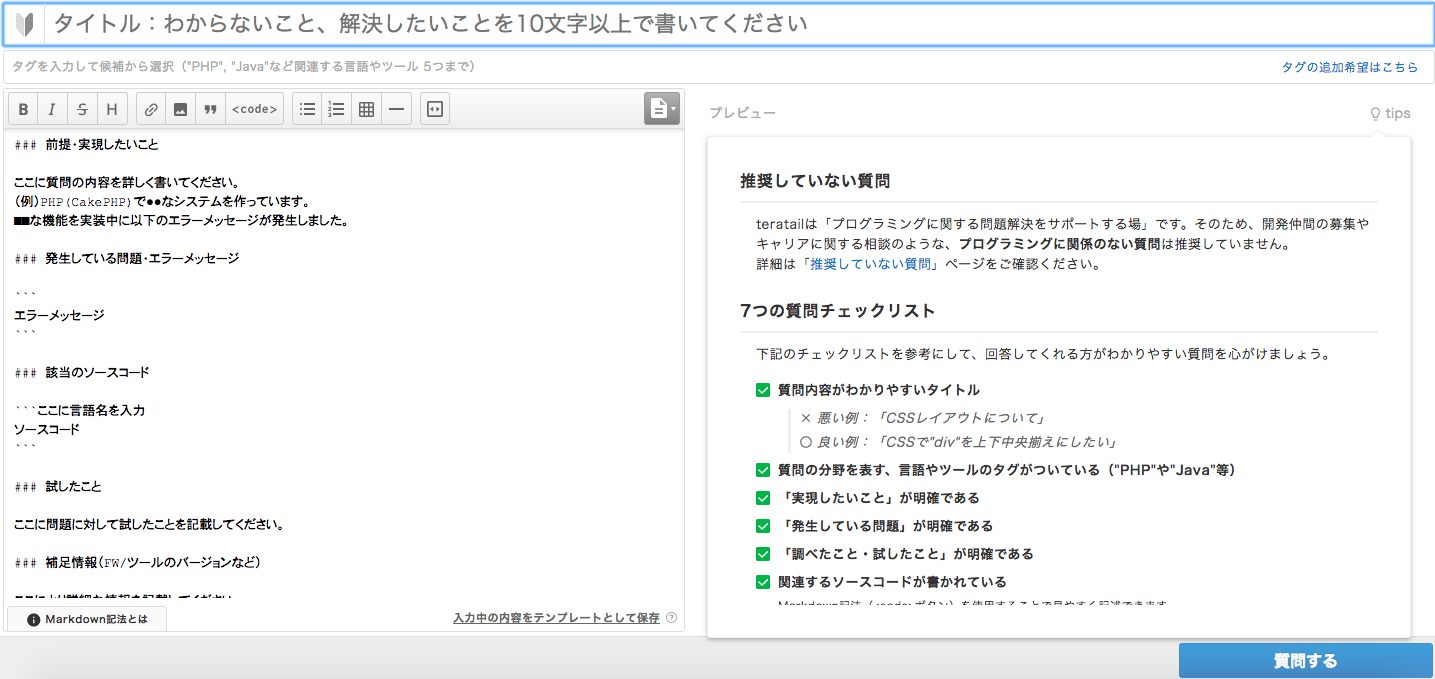The height and width of the screenshot is (679, 1435).
Task: Save content via 入力中の内容をテンプレートとして保存
Action: [556, 618]
